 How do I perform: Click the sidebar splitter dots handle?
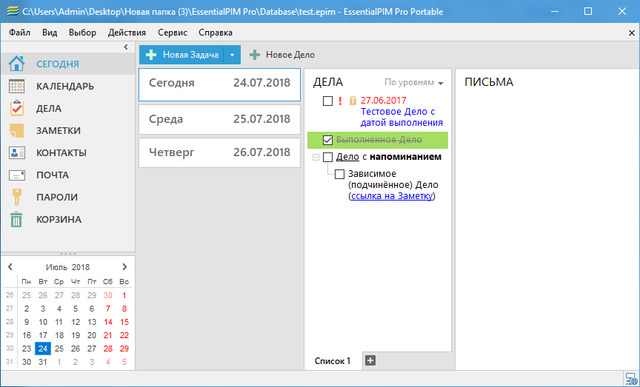[x=68, y=254]
